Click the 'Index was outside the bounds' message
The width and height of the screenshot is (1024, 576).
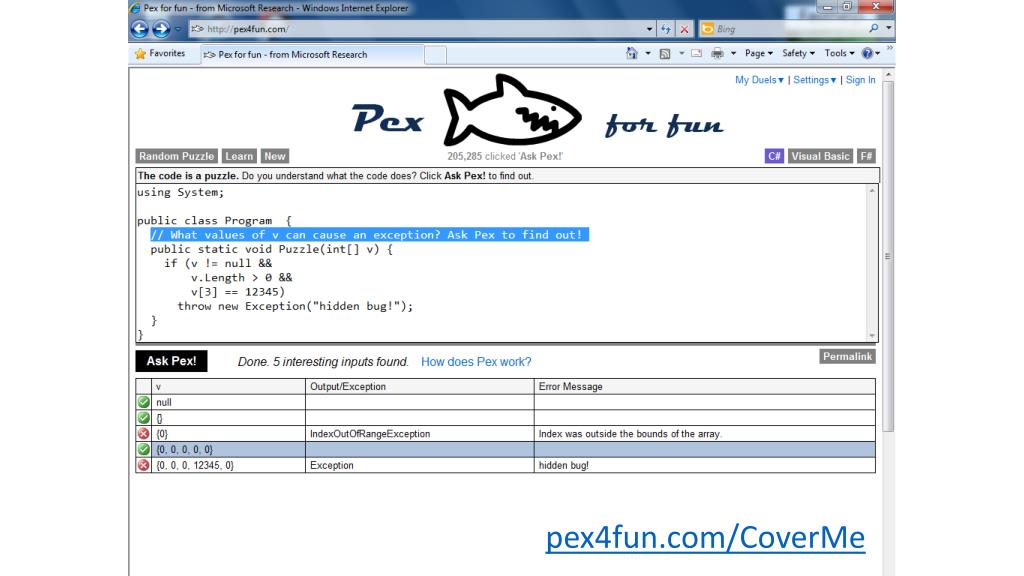pyautogui.click(x=630, y=434)
